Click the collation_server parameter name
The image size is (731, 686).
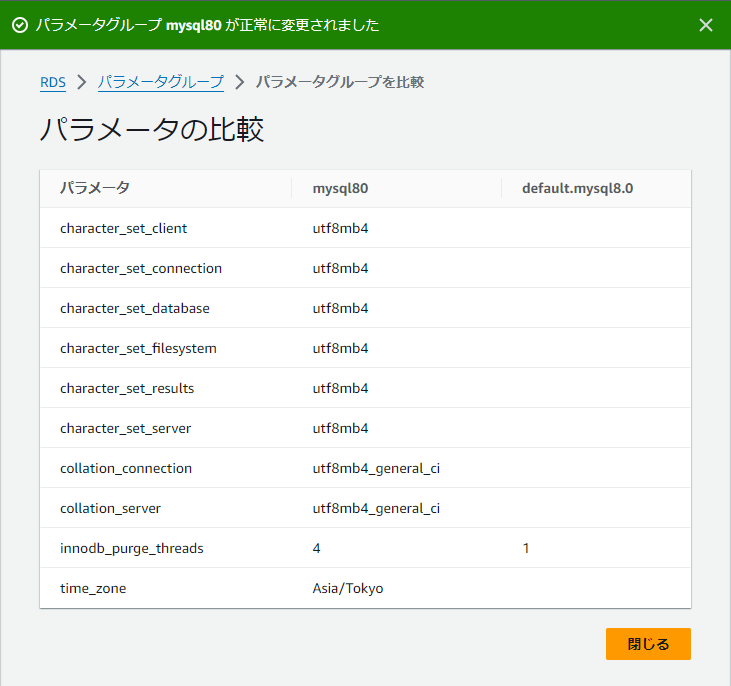110,509
